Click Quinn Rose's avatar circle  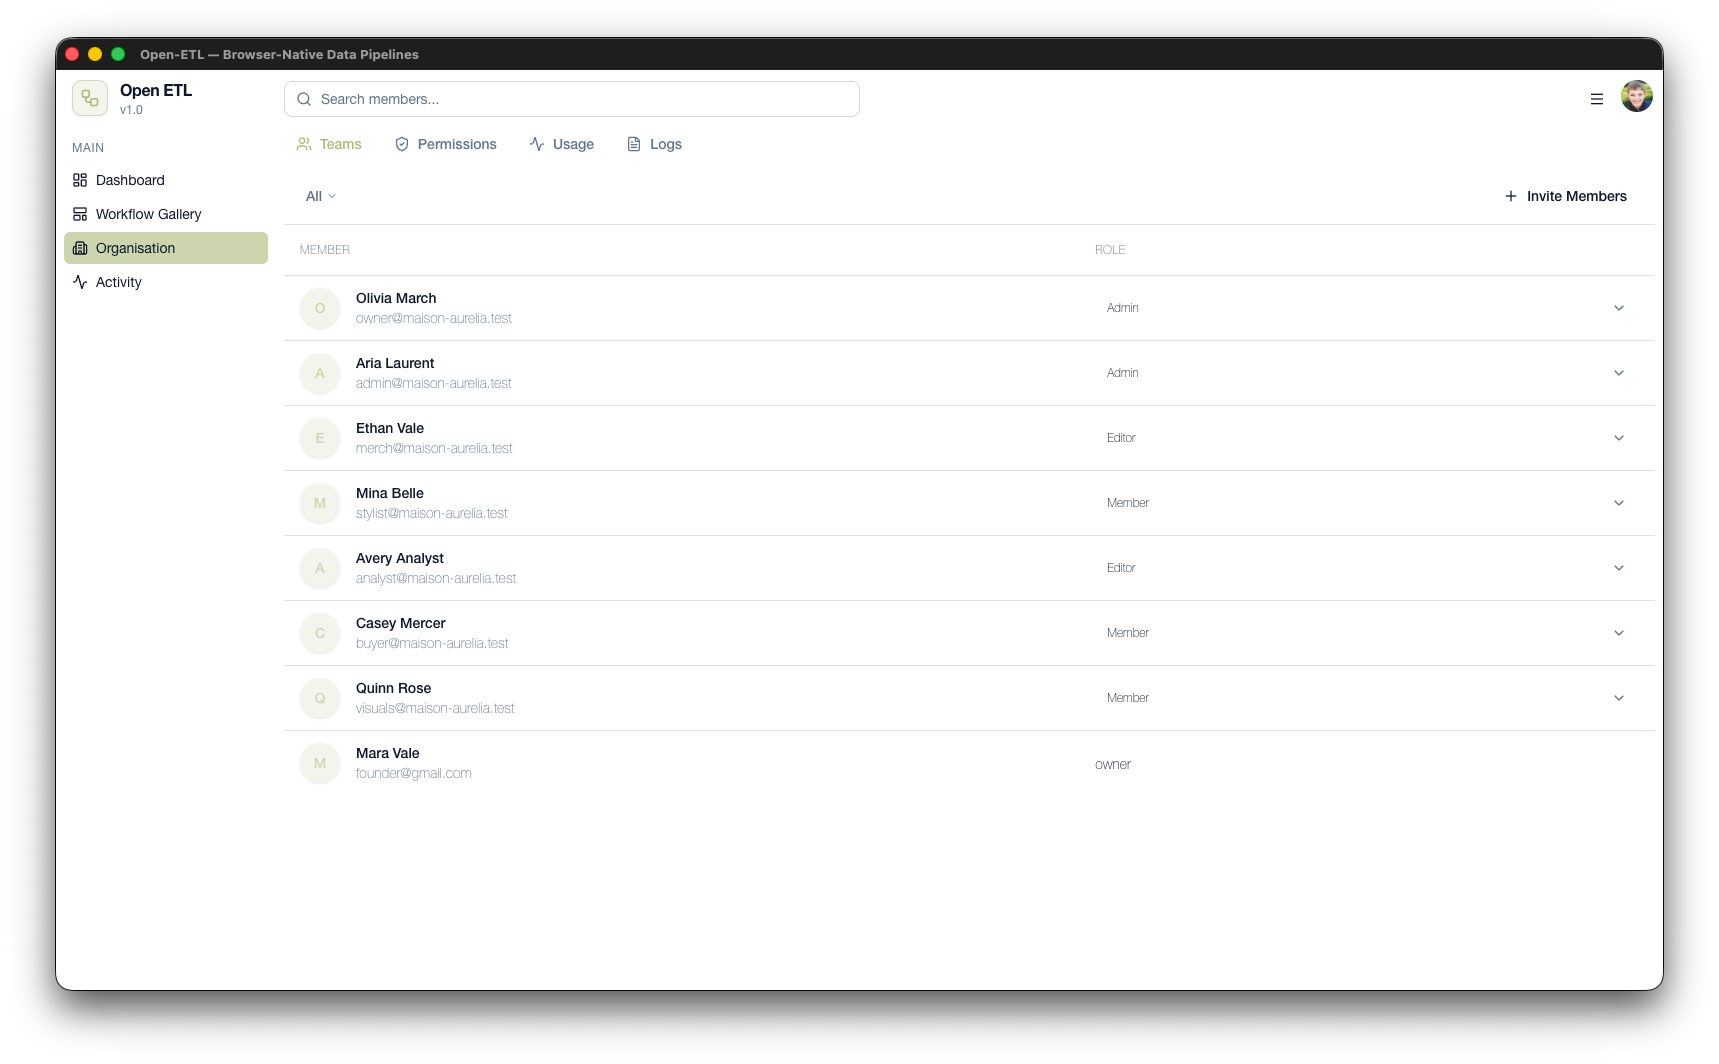[320, 698]
